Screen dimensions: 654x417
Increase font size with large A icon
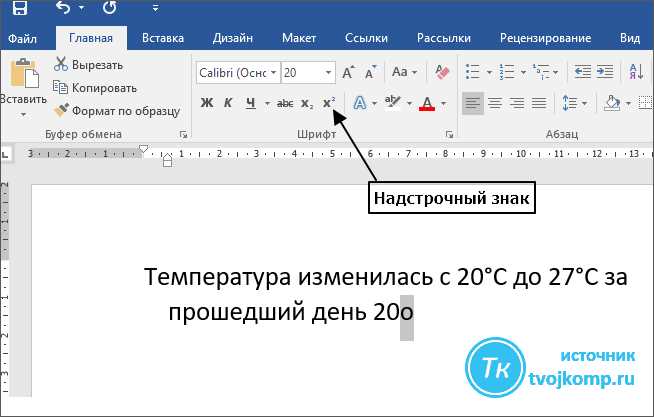[x=348, y=73]
